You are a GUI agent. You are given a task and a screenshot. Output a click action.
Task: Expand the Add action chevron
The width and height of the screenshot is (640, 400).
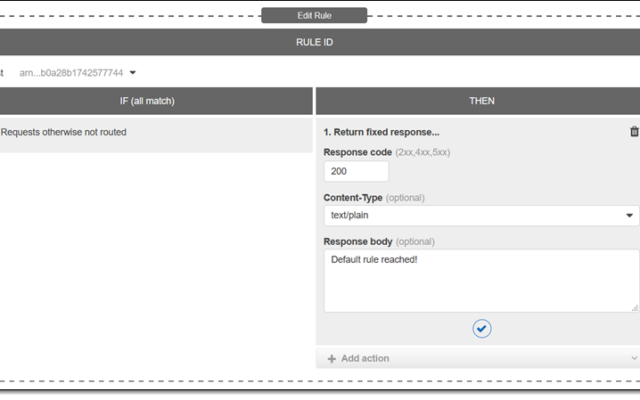(x=634, y=358)
